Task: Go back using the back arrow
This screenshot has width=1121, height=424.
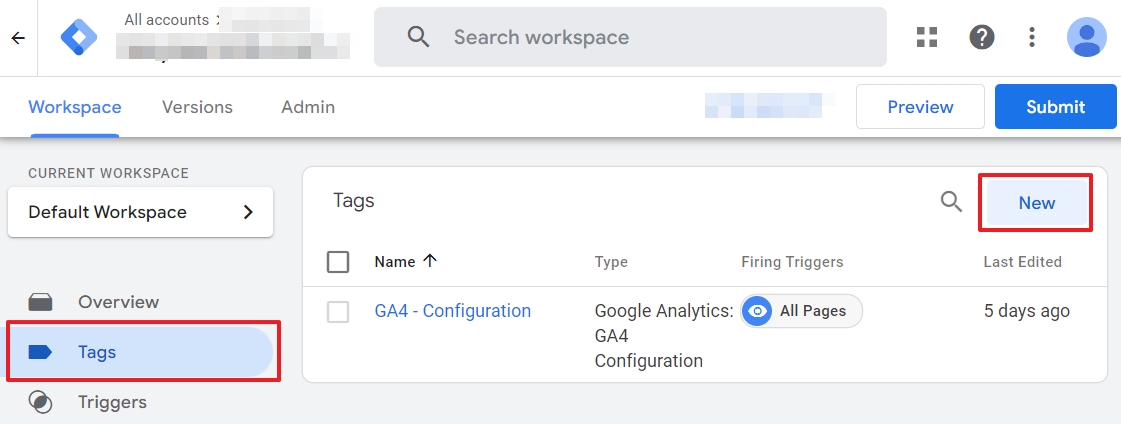Action: click(x=19, y=38)
